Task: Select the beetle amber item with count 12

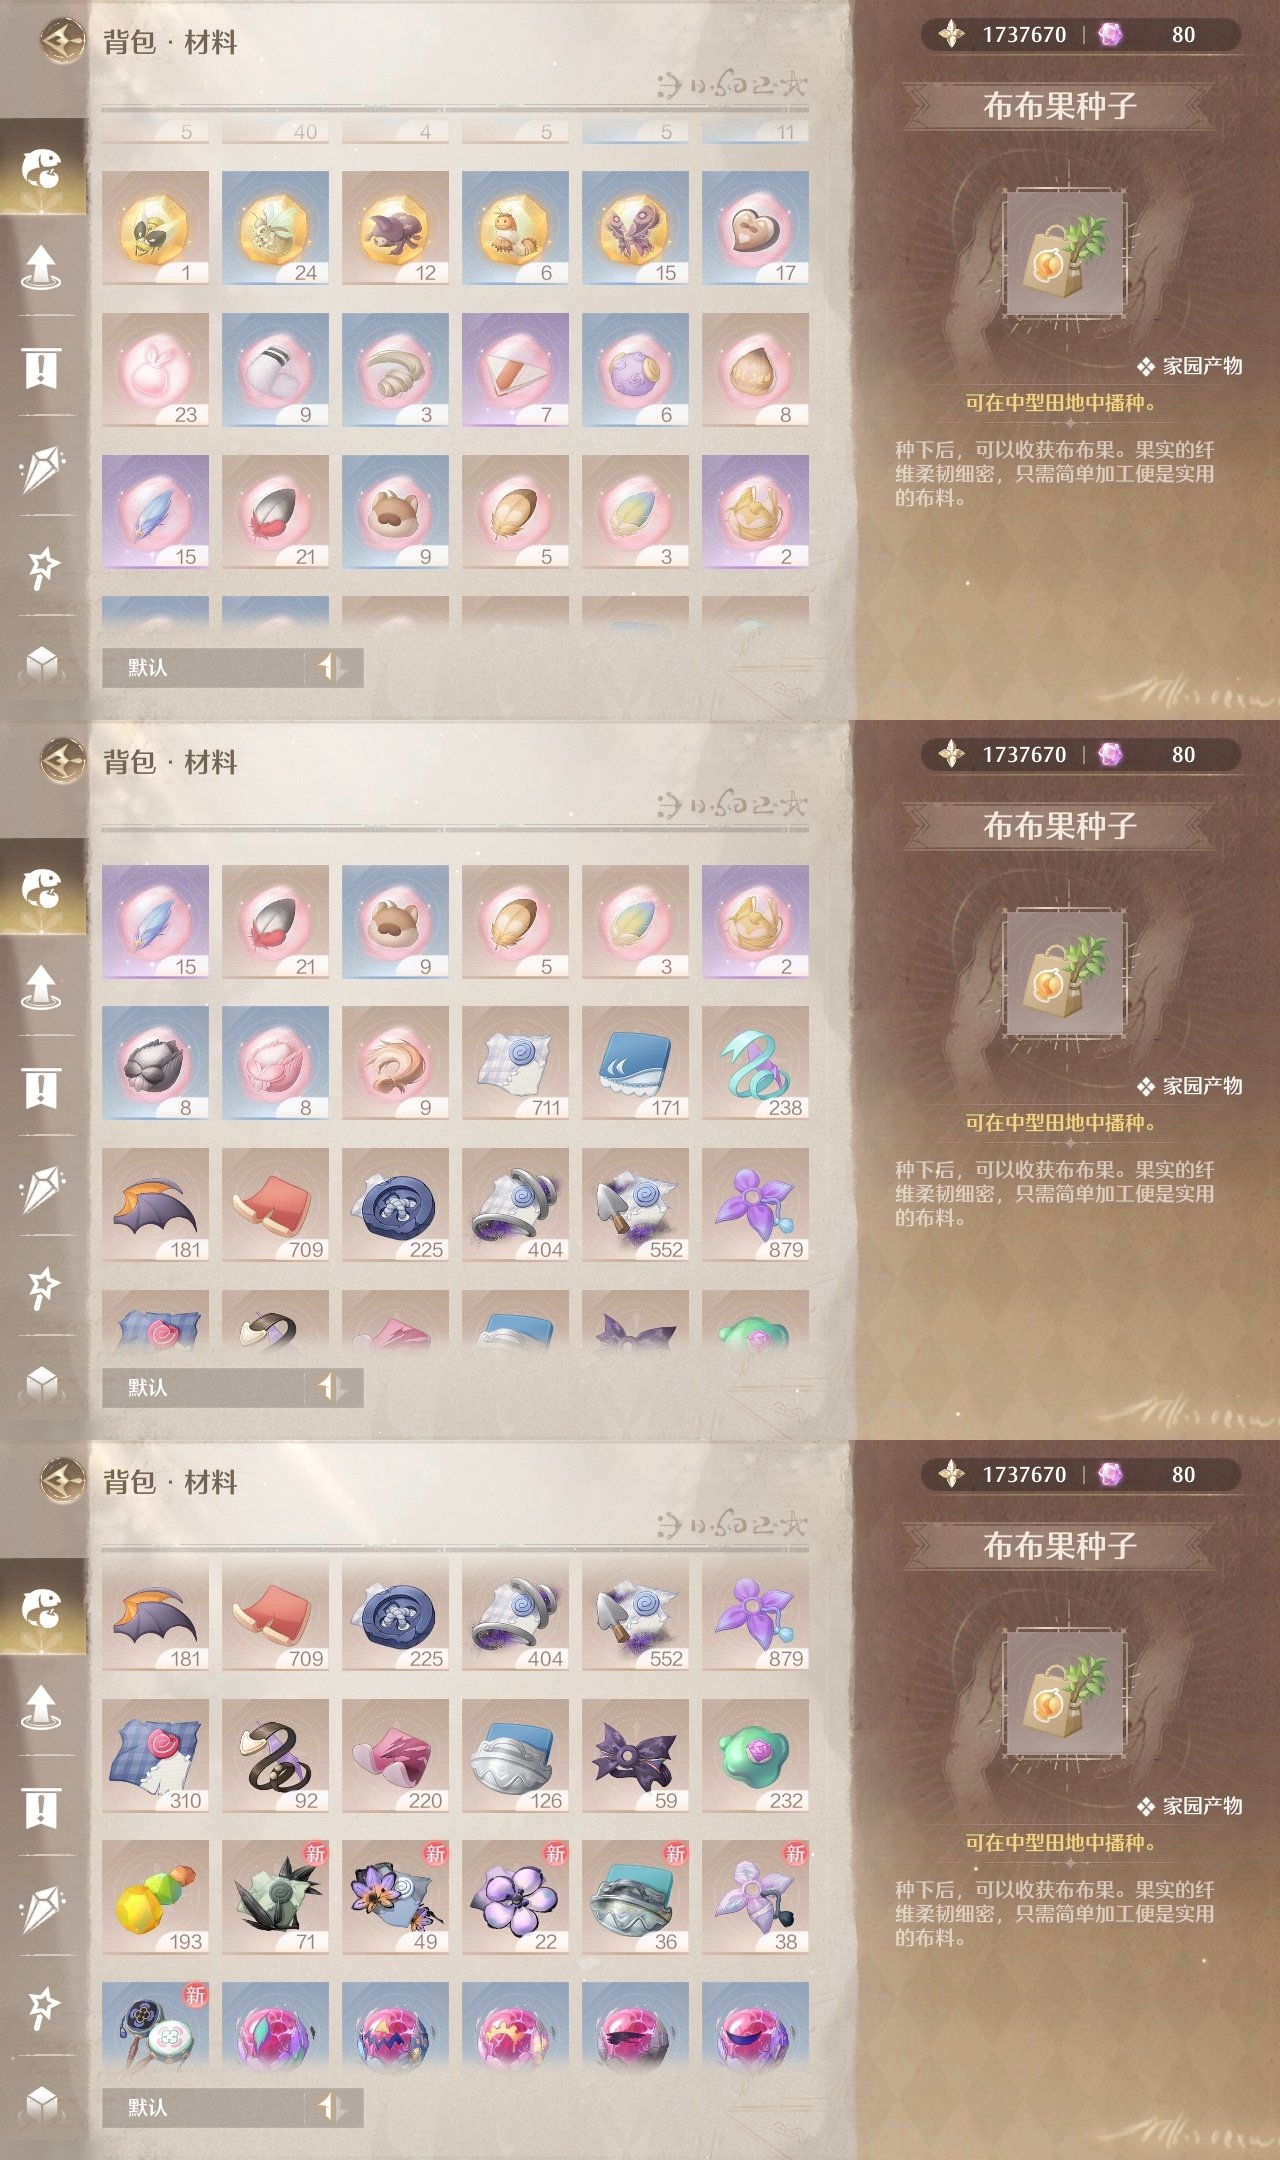Action: [395, 228]
